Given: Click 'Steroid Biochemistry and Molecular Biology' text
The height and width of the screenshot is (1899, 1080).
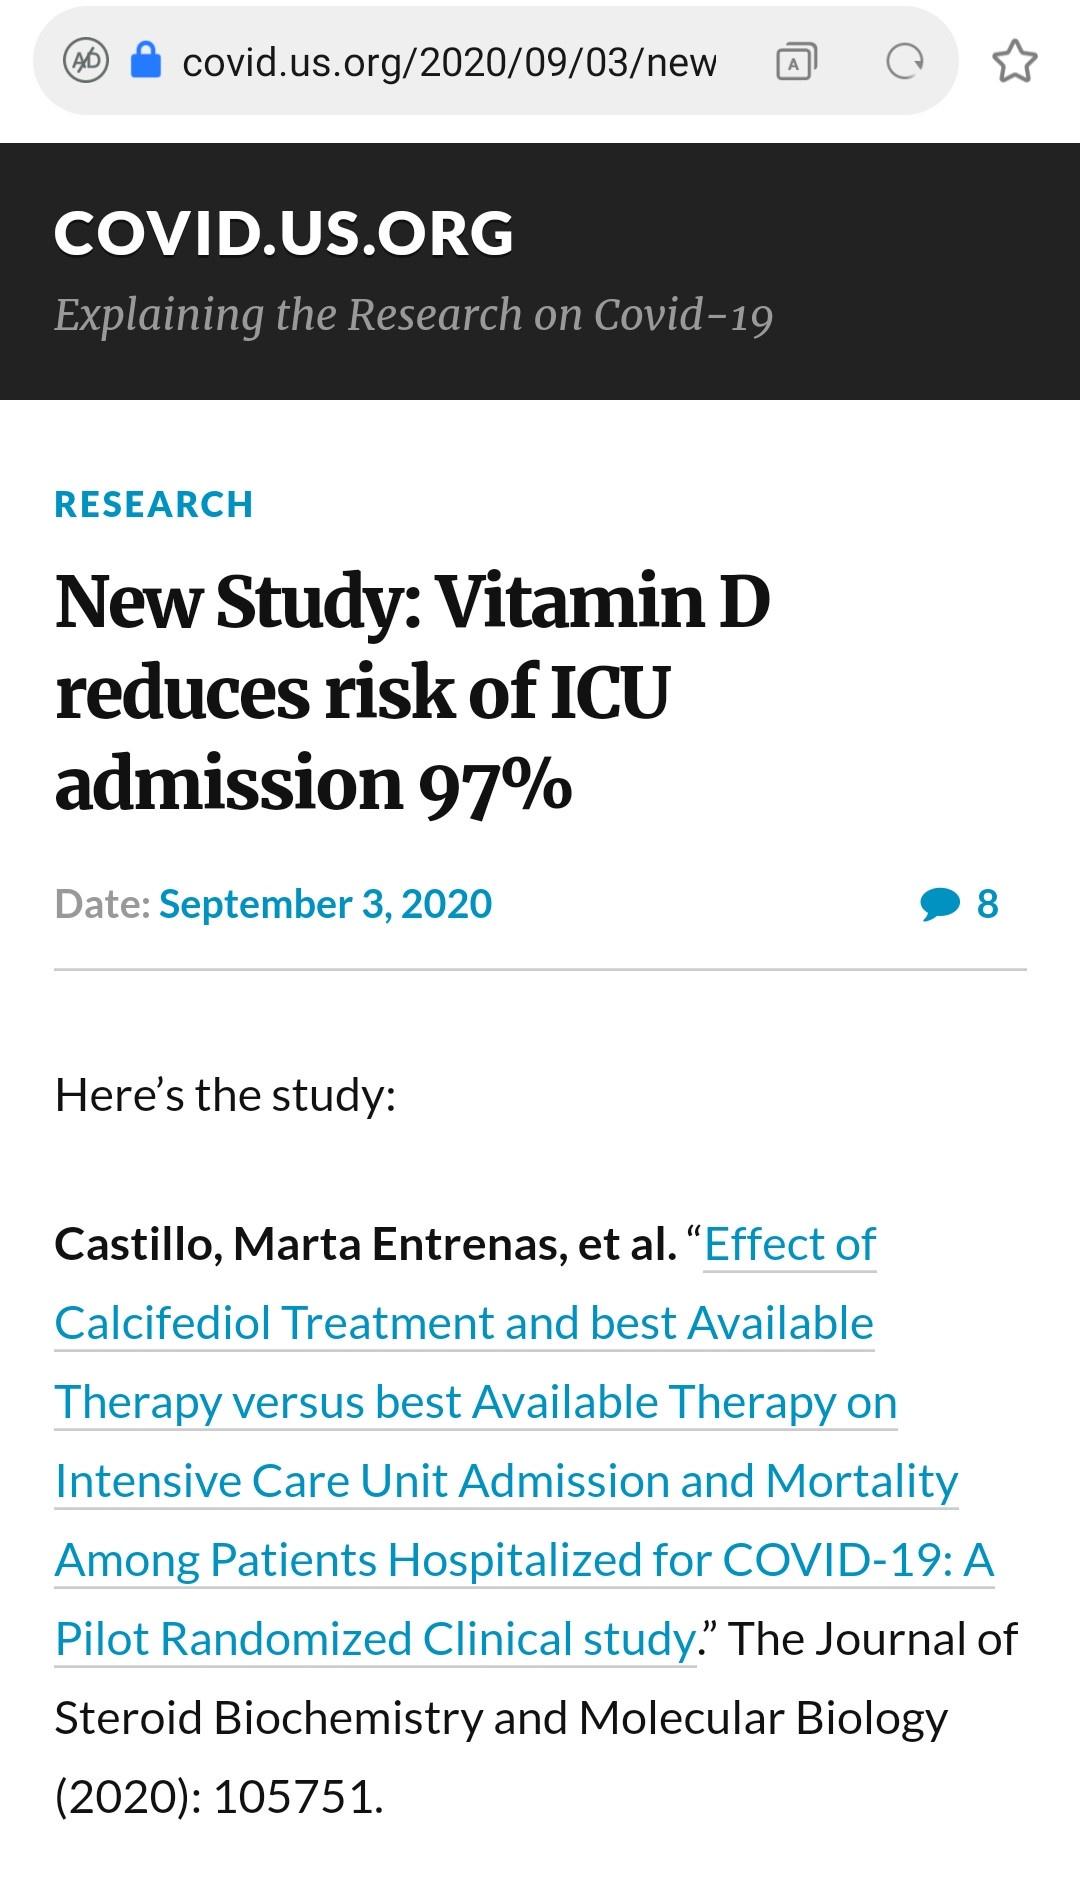Looking at the screenshot, I should [500, 1718].
